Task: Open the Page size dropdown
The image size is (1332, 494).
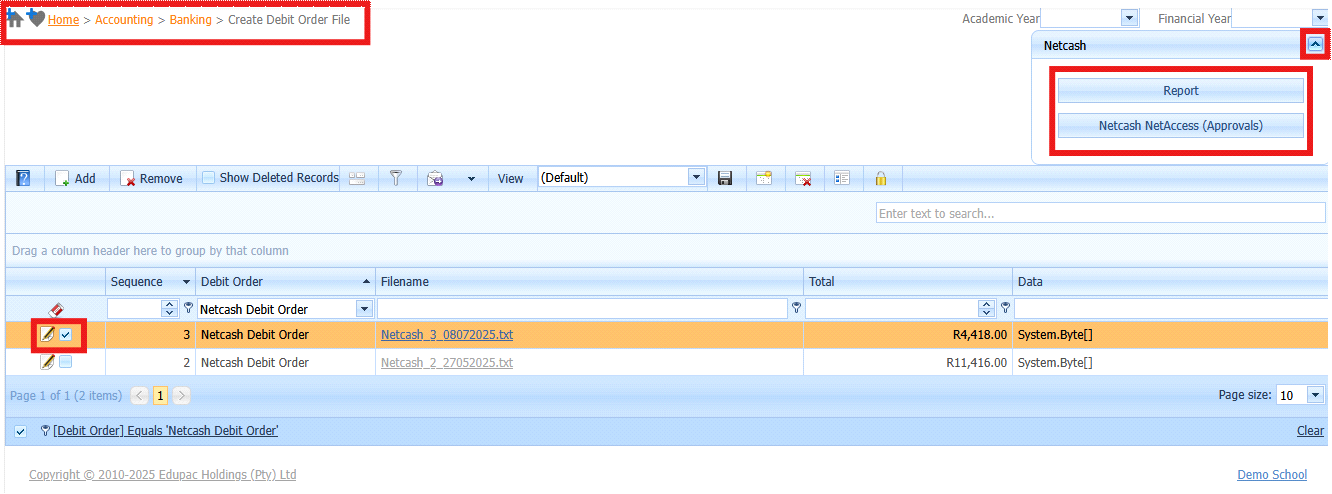Action: click(x=1315, y=395)
